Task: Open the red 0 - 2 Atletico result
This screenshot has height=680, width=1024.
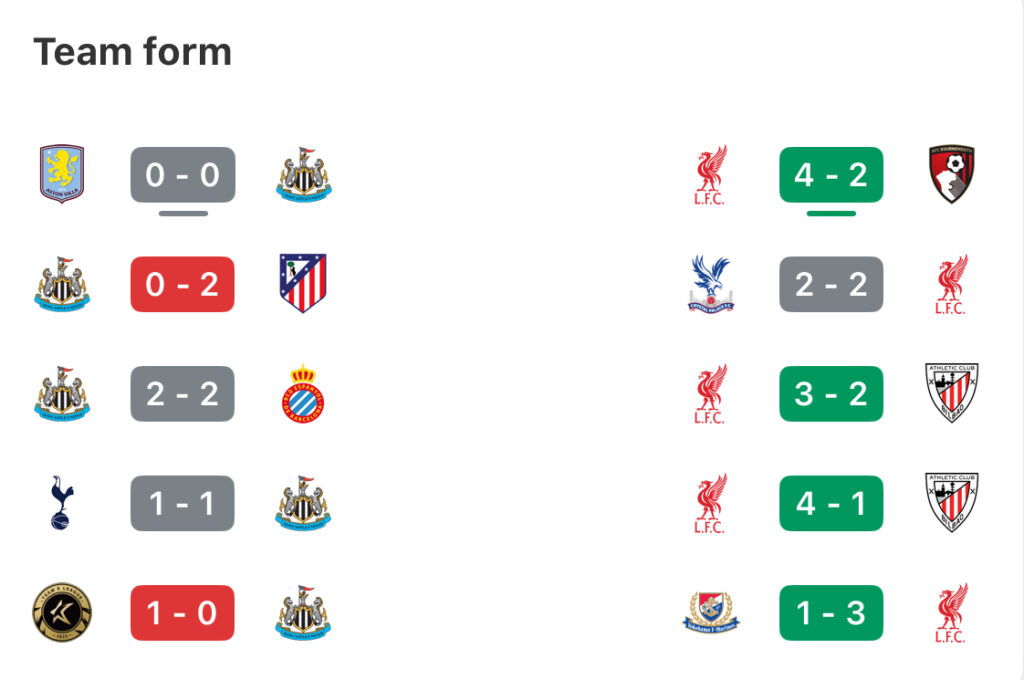Action: (x=183, y=284)
